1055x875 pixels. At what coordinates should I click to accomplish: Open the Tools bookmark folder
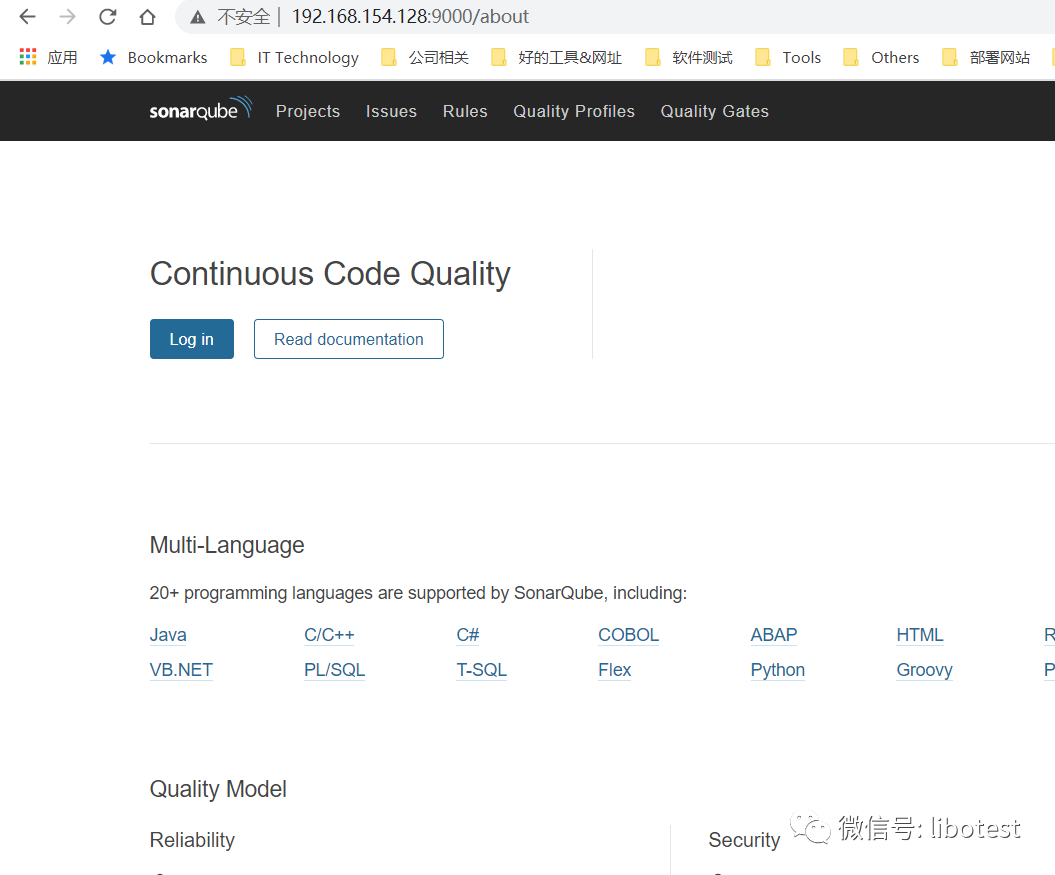point(788,58)
